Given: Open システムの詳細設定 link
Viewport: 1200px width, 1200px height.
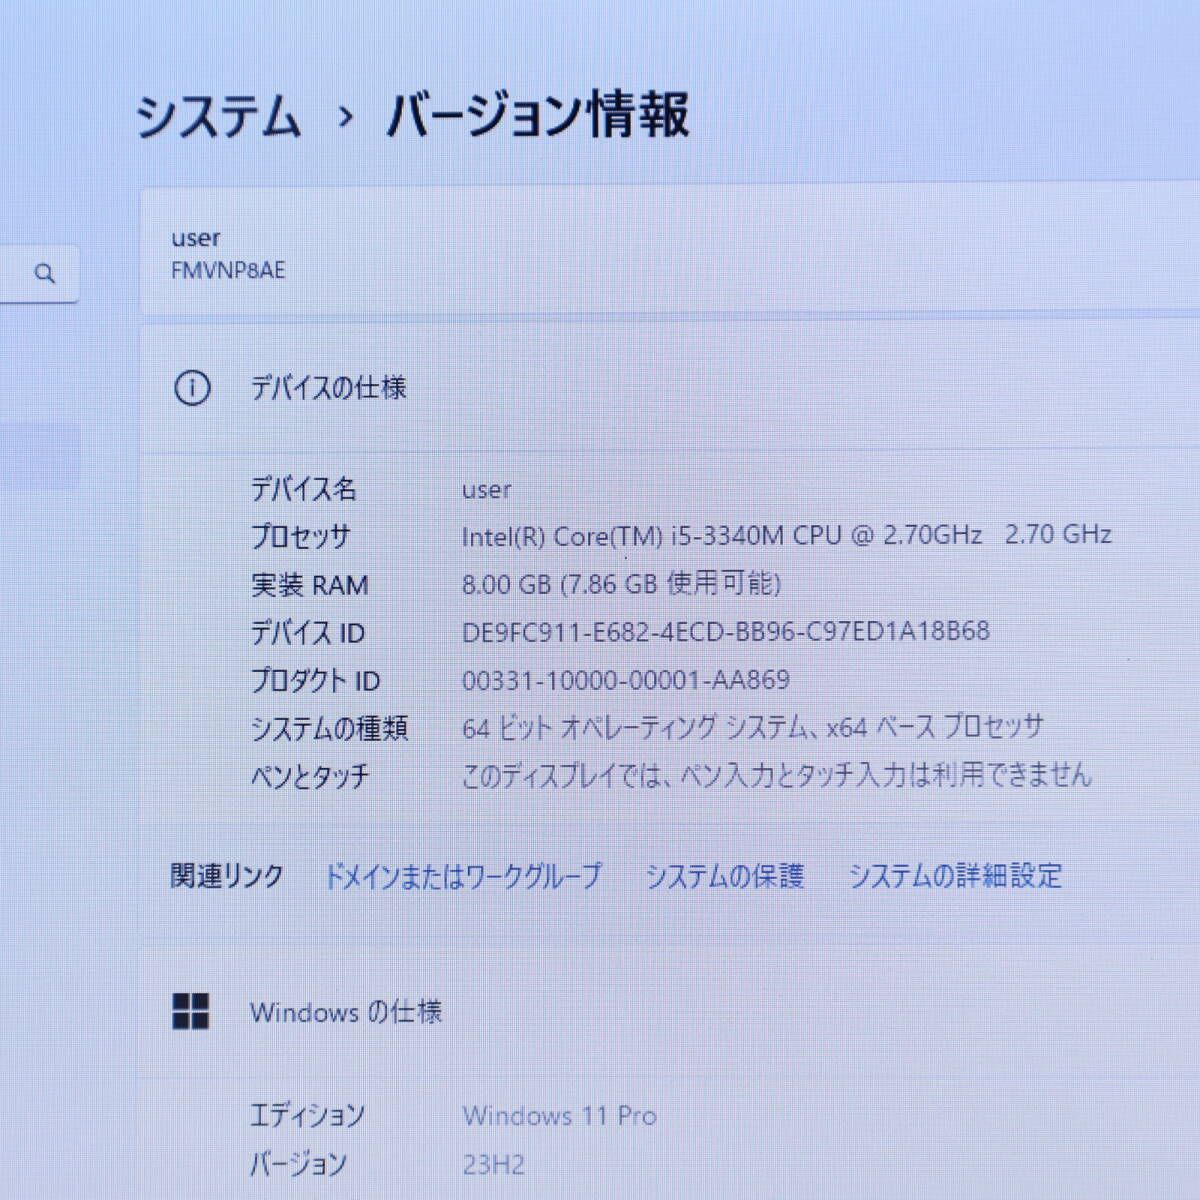Looking at the screenshot, I should 955,876.
